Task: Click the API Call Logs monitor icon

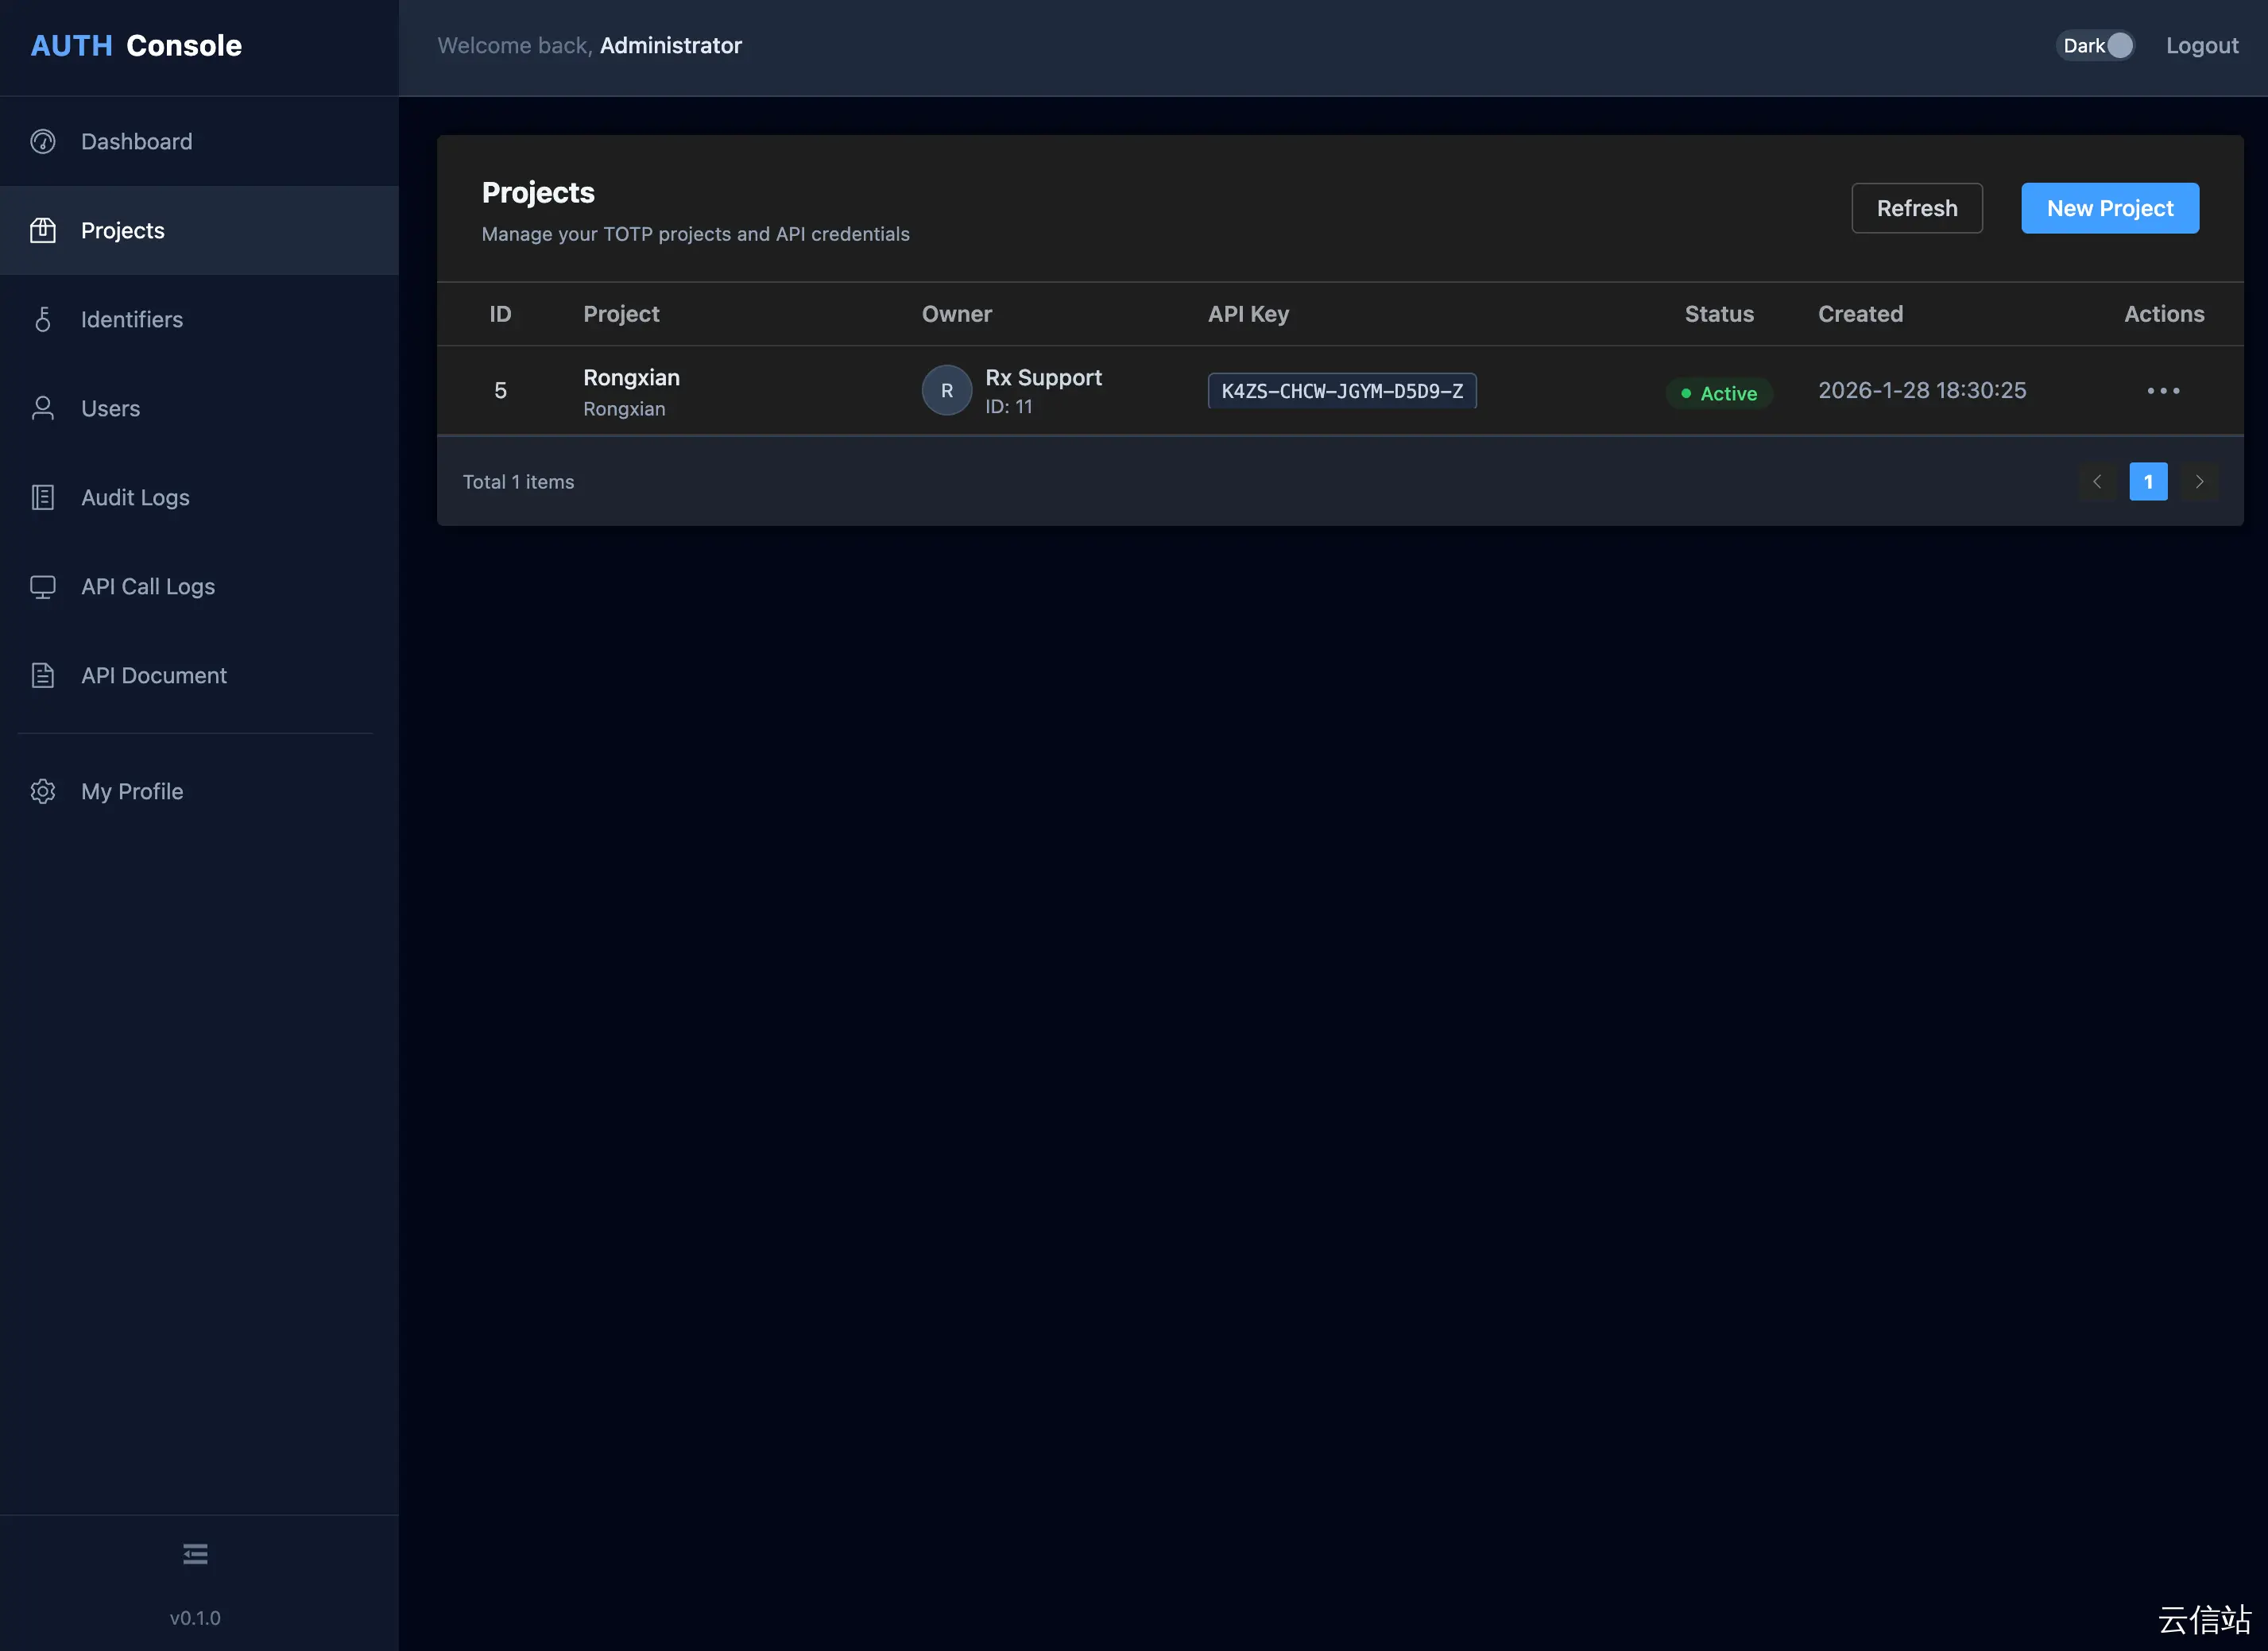Action: [43, 587]
